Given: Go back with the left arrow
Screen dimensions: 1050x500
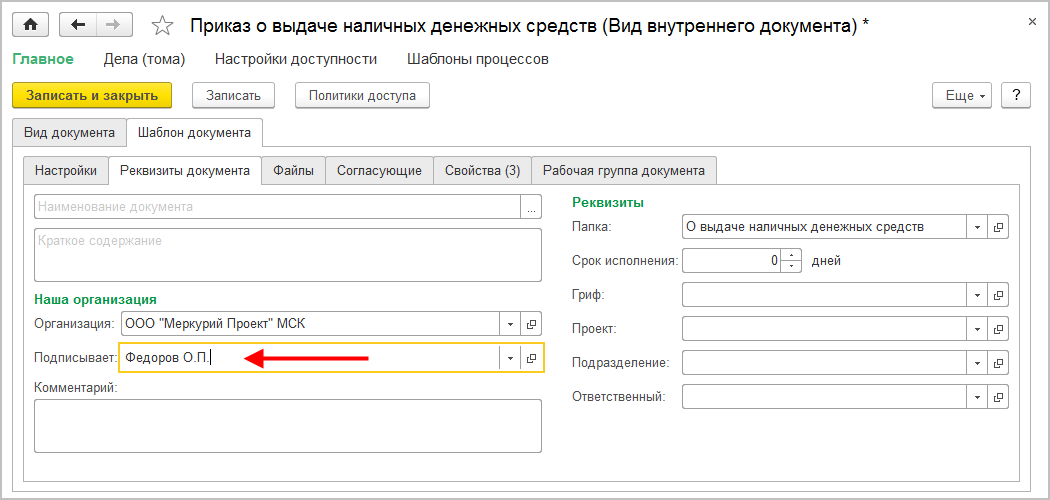Looking at the screenshot, I should [79, 25].
